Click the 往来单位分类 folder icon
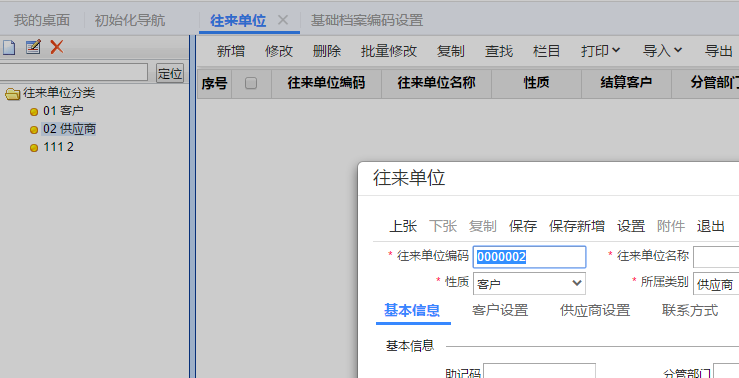739x378 pixels. pyautogui.click(x=12, y=94)
